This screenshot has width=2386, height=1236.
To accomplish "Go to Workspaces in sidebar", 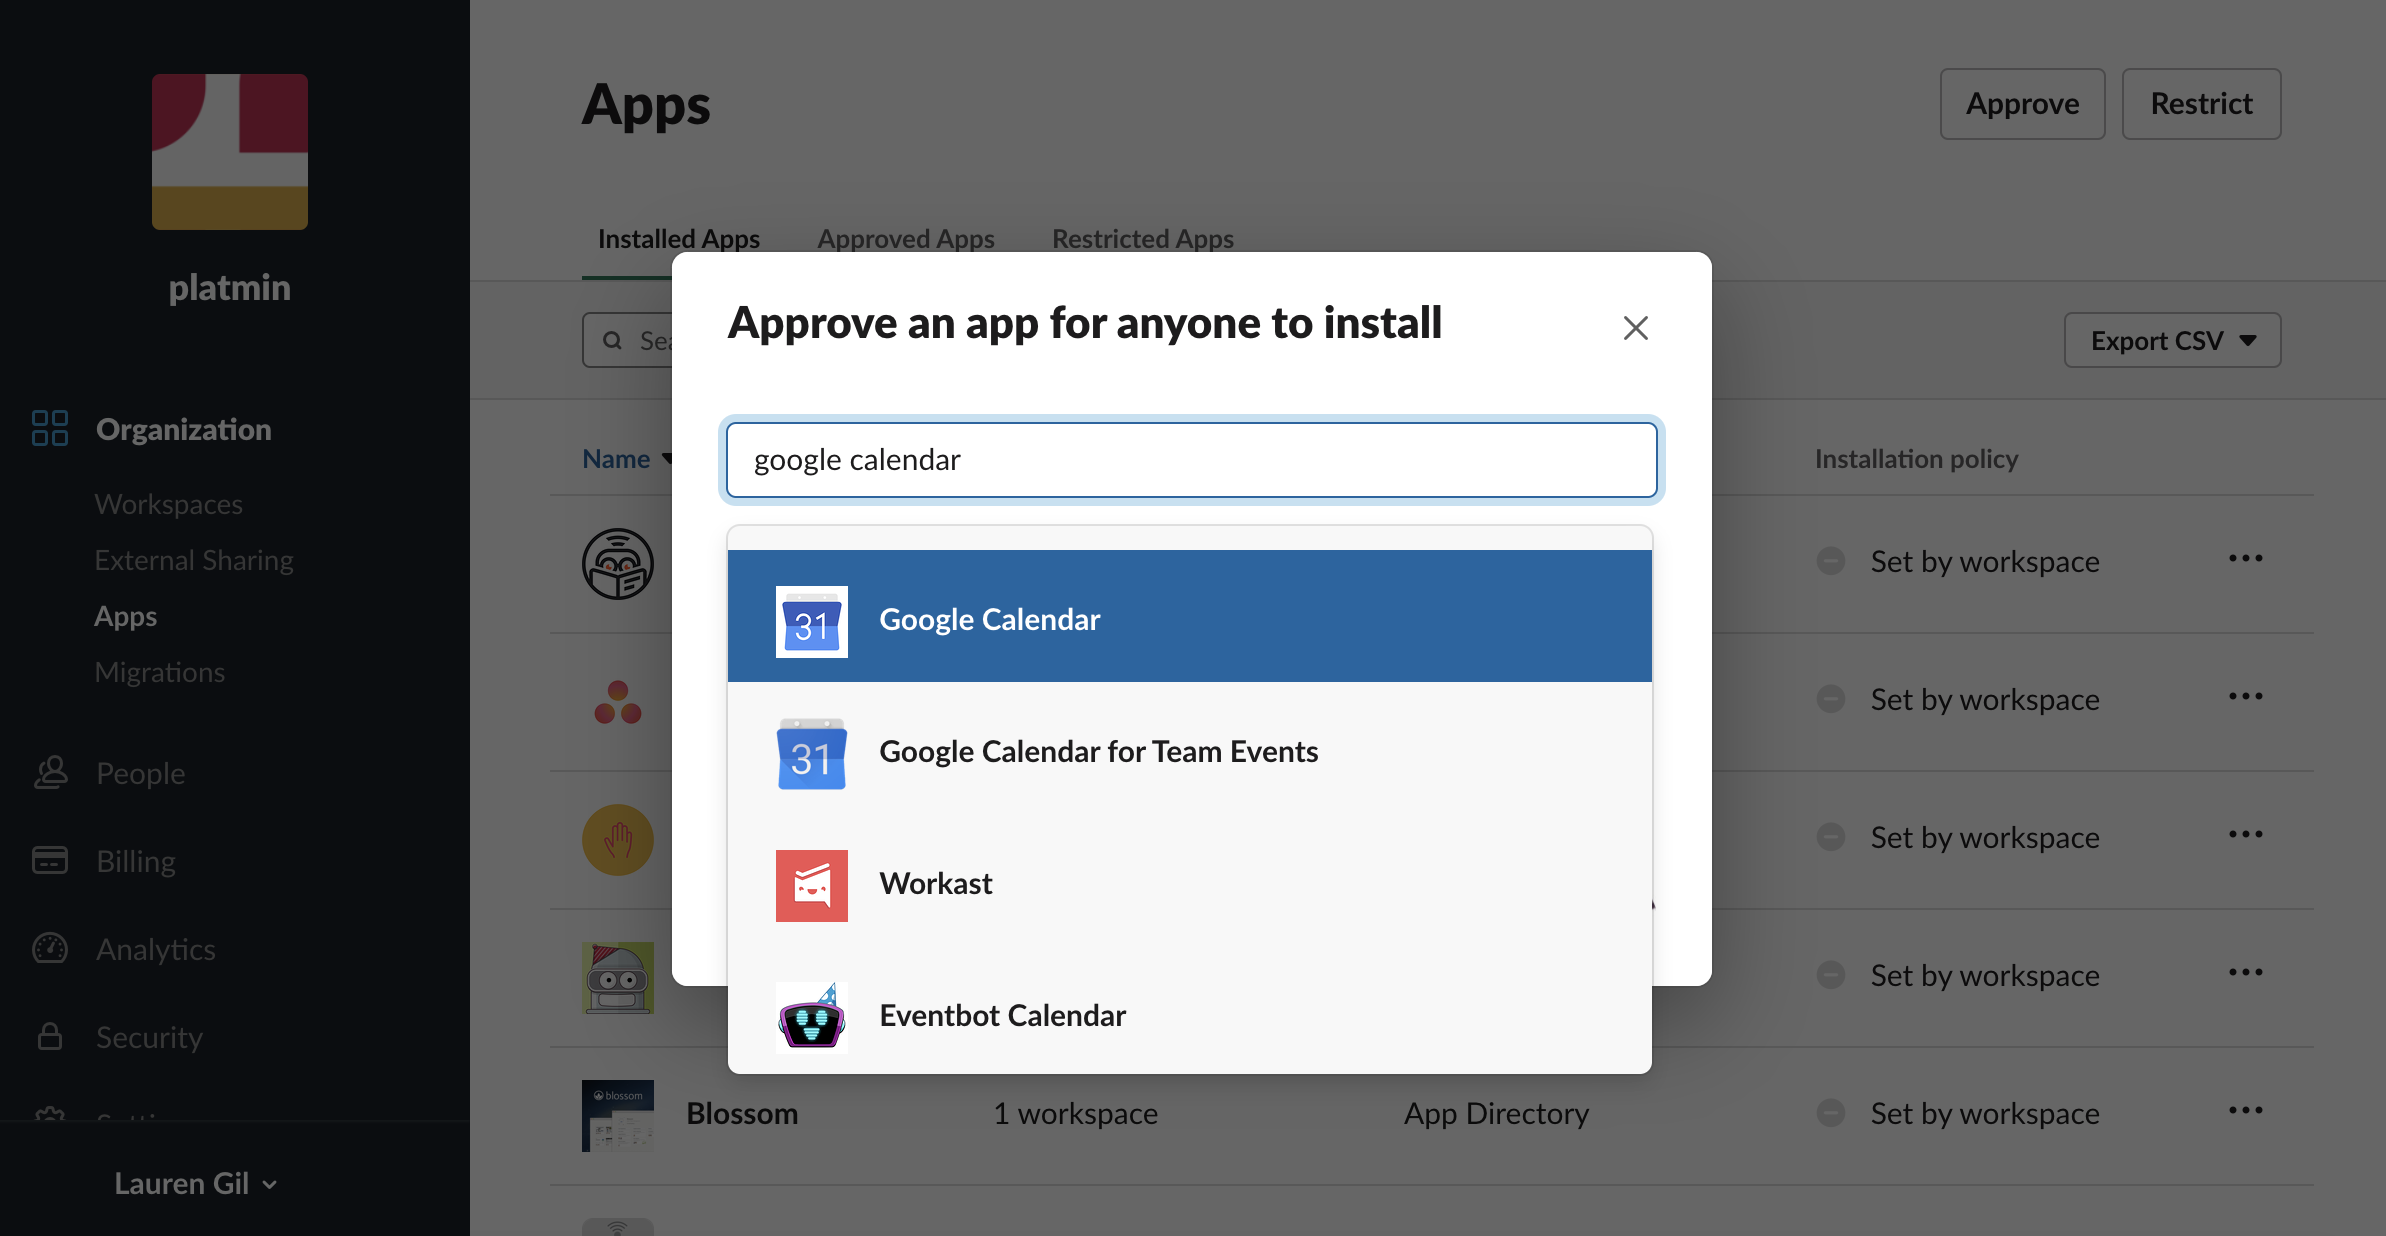I will (x=168, y=504).
